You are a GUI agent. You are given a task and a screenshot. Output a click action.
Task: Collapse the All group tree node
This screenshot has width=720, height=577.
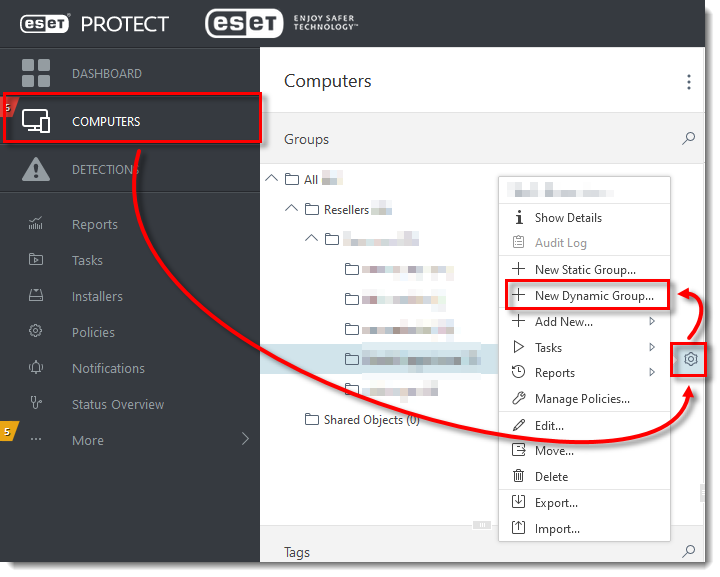(272, 178)
